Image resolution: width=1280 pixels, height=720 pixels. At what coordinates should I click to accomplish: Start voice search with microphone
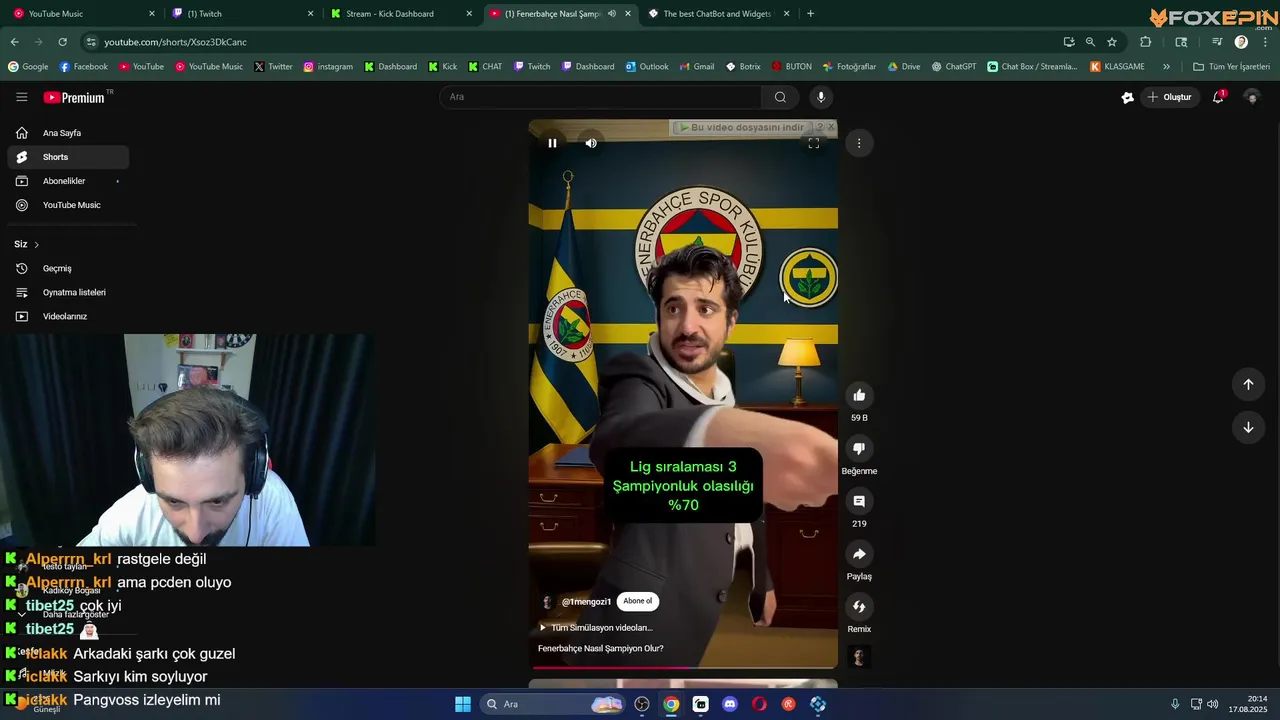821,97
